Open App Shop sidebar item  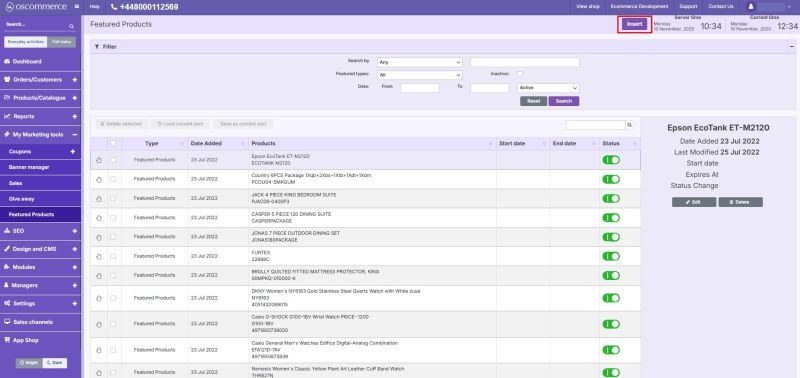[x=40, y=340]
